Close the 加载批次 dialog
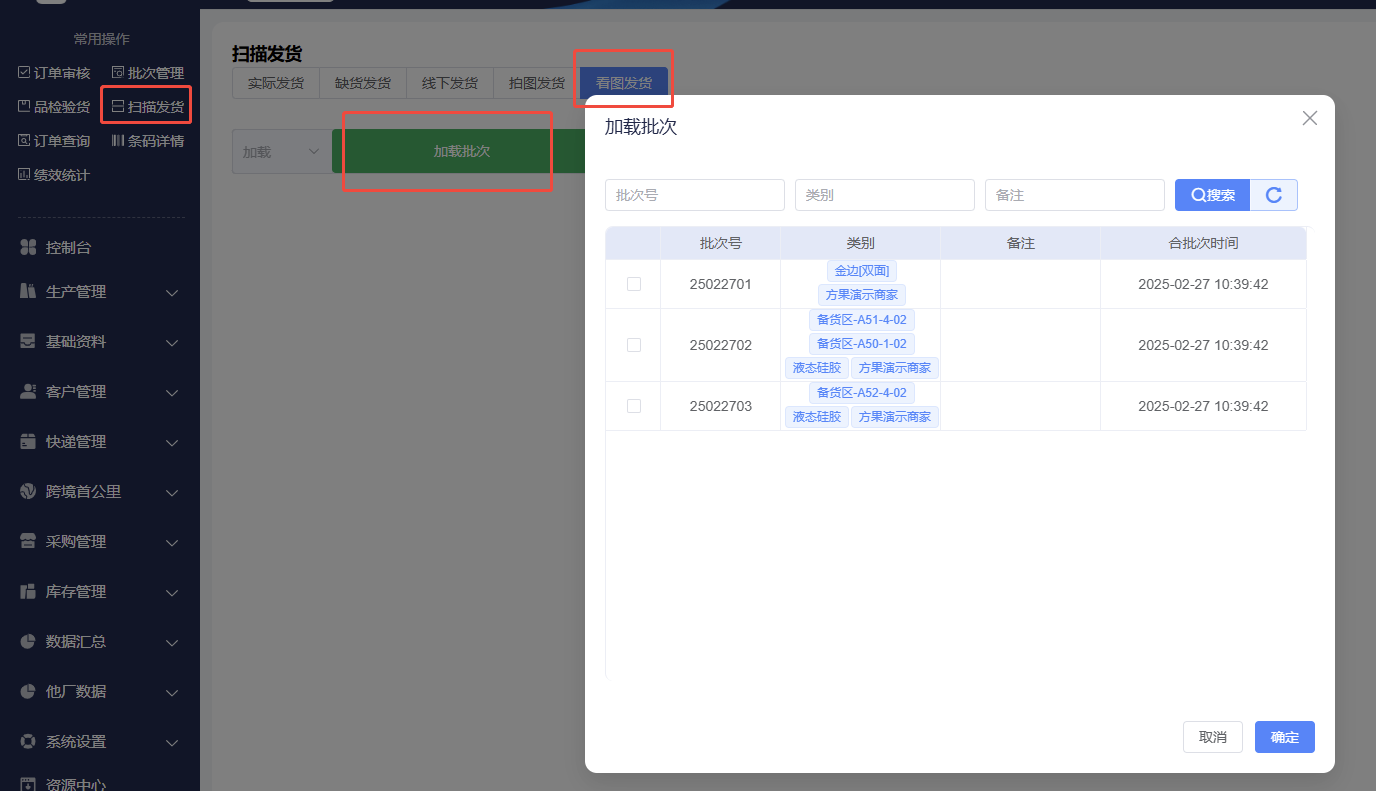 click(x=1310, y=118)
